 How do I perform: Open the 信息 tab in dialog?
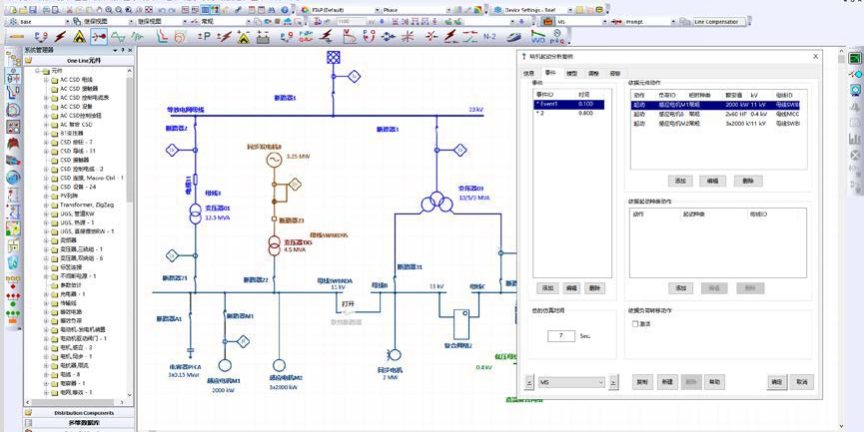(x=530, y=73)
